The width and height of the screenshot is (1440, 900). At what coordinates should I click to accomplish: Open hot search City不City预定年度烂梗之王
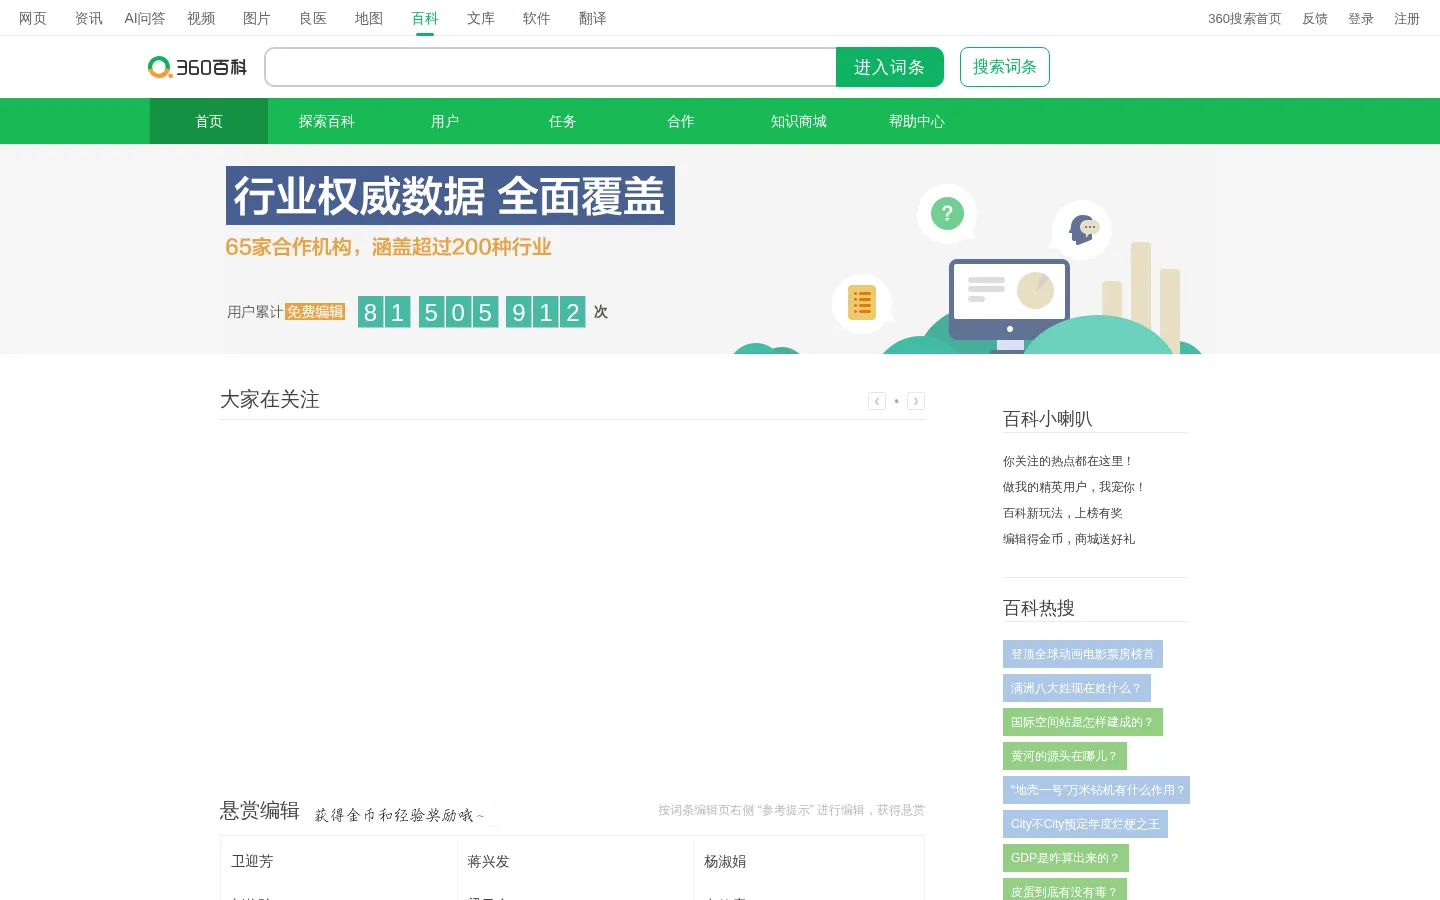coord(1085,824)
